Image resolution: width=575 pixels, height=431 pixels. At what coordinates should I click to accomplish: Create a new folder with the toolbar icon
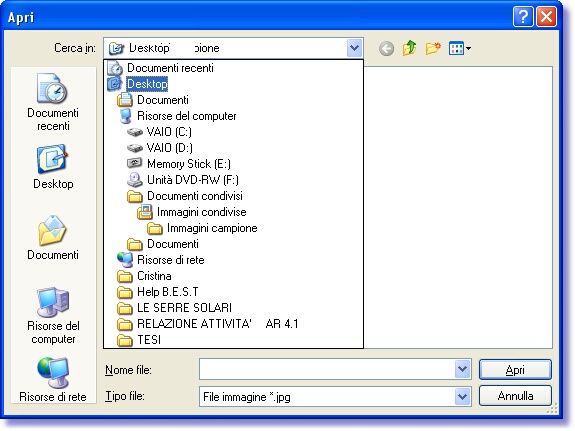click(433, 48)
